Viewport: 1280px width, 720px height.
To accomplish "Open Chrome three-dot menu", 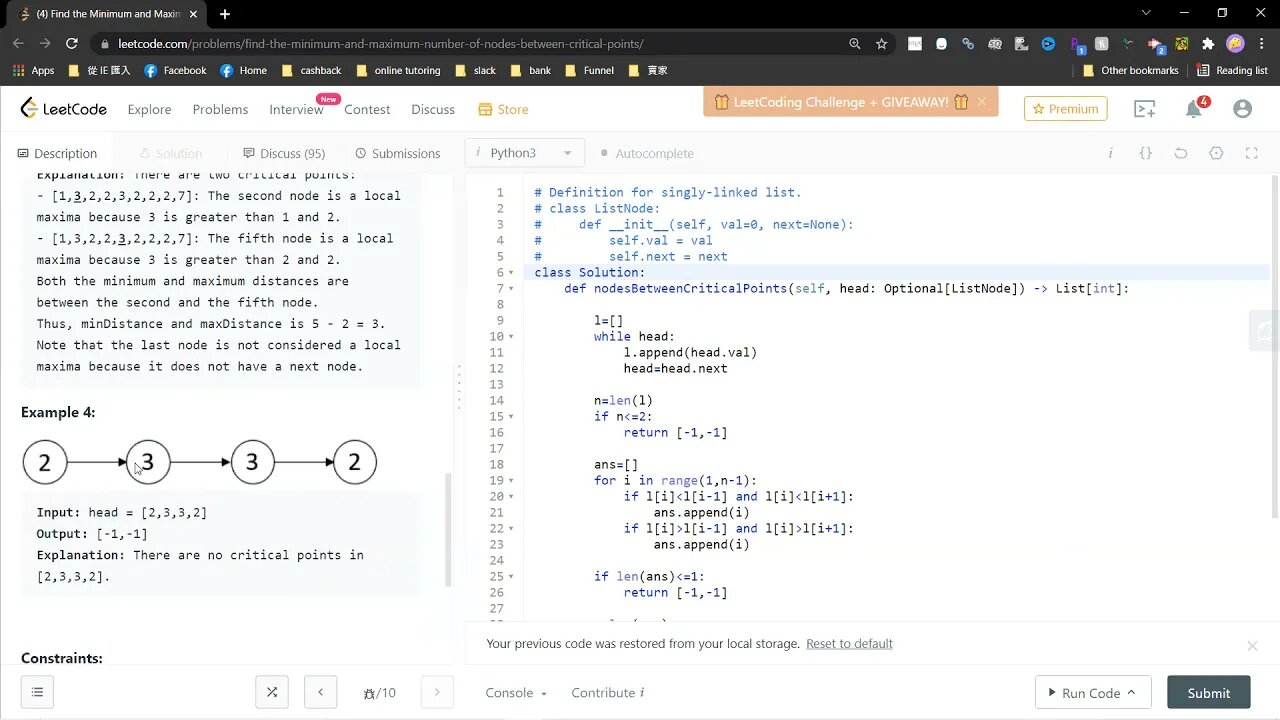I will tap(1262, 44).
